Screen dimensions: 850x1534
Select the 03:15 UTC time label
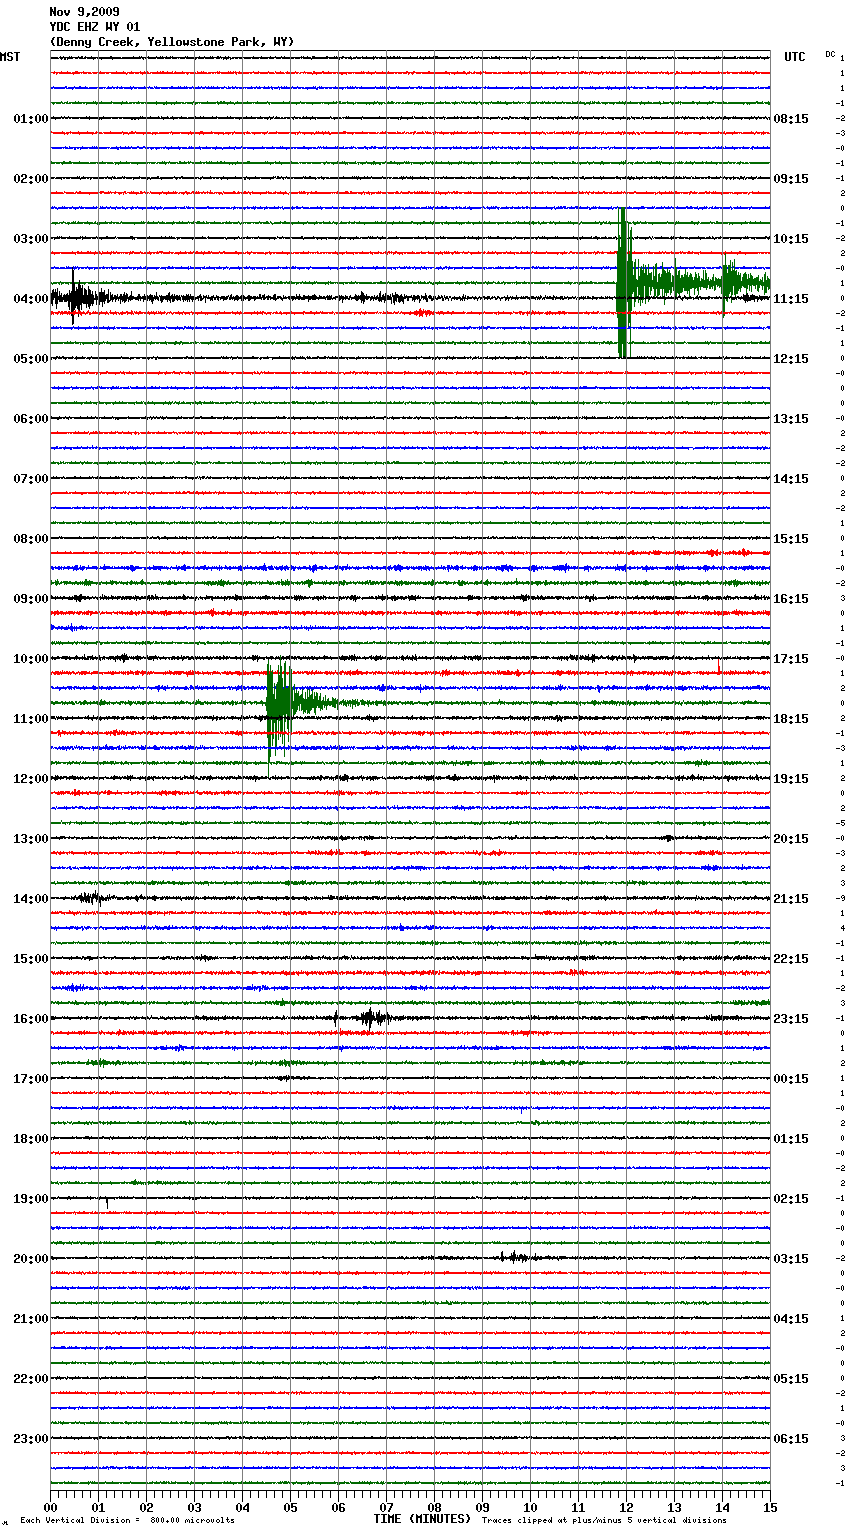click(791, 1259)
